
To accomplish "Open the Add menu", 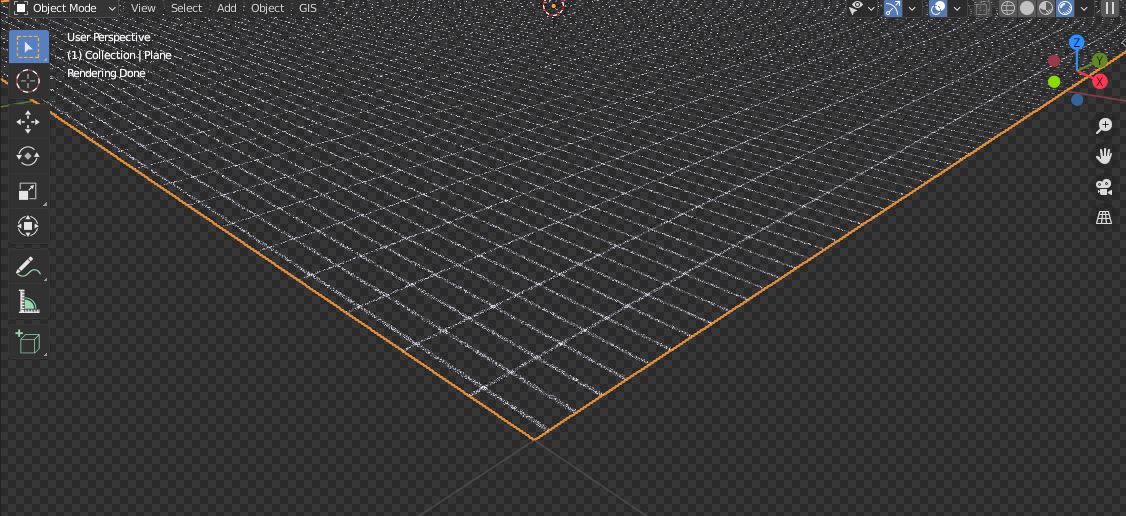I will pos(227,8).
